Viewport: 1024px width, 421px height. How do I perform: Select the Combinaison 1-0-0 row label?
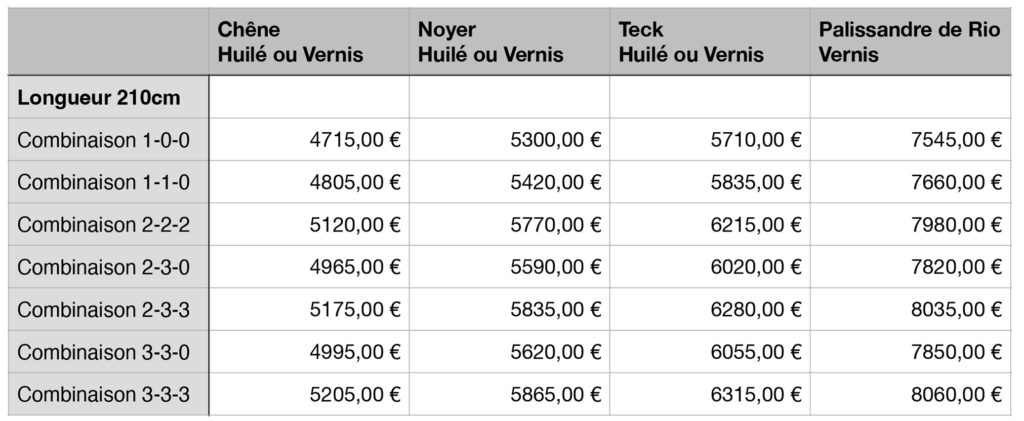103,140
